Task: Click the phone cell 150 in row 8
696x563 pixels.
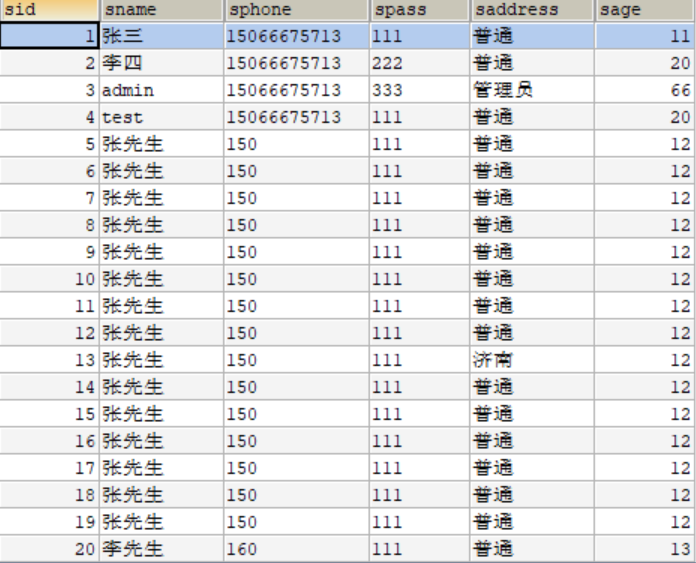Action: (x=297, y=225)
